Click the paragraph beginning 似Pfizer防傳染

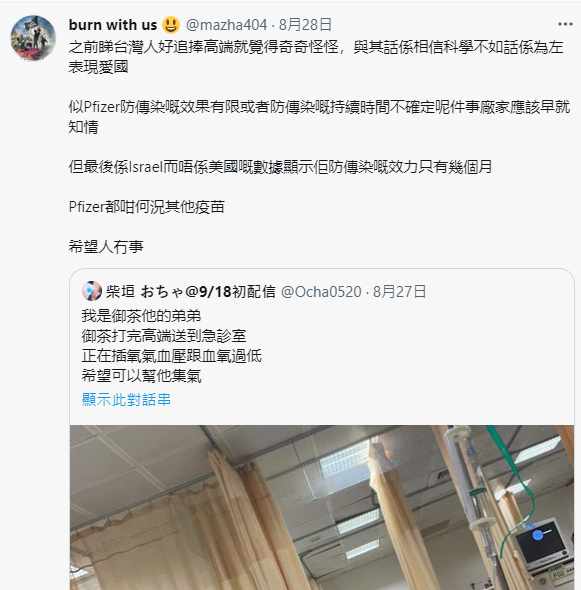point(319,117)
